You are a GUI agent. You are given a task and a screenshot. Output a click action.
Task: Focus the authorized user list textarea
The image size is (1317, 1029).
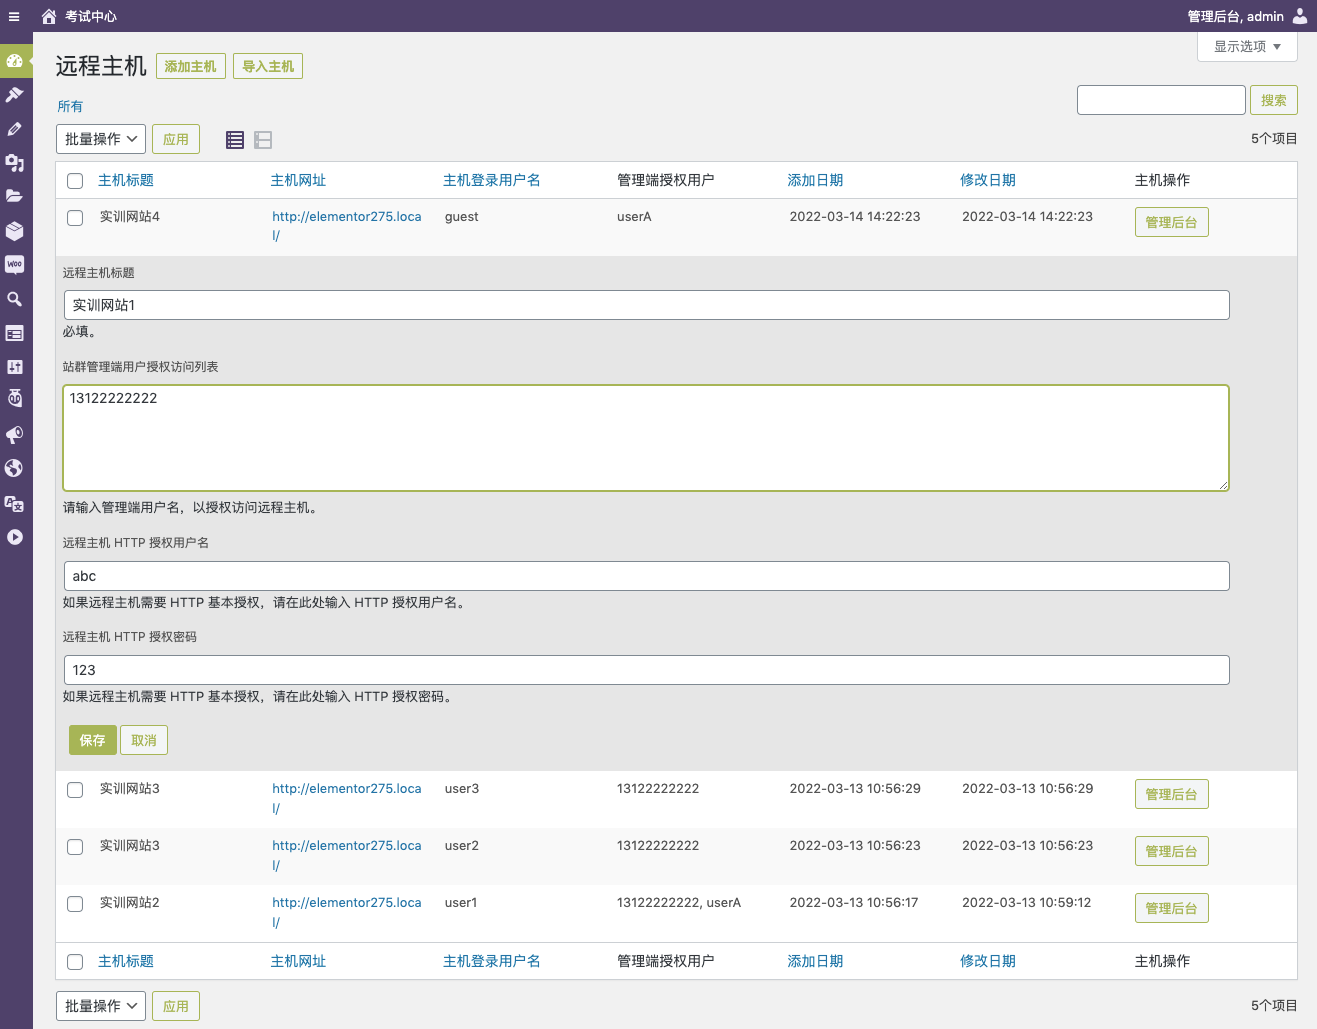coord(646,438)
